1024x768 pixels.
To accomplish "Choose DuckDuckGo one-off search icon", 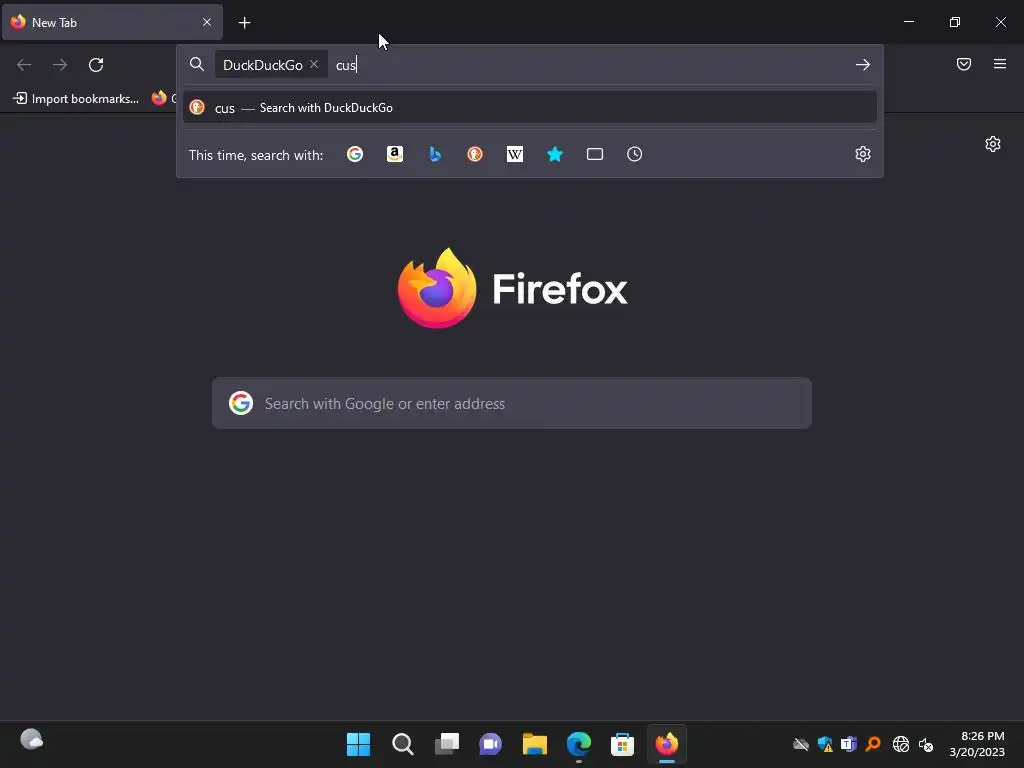I will point(475,154).
